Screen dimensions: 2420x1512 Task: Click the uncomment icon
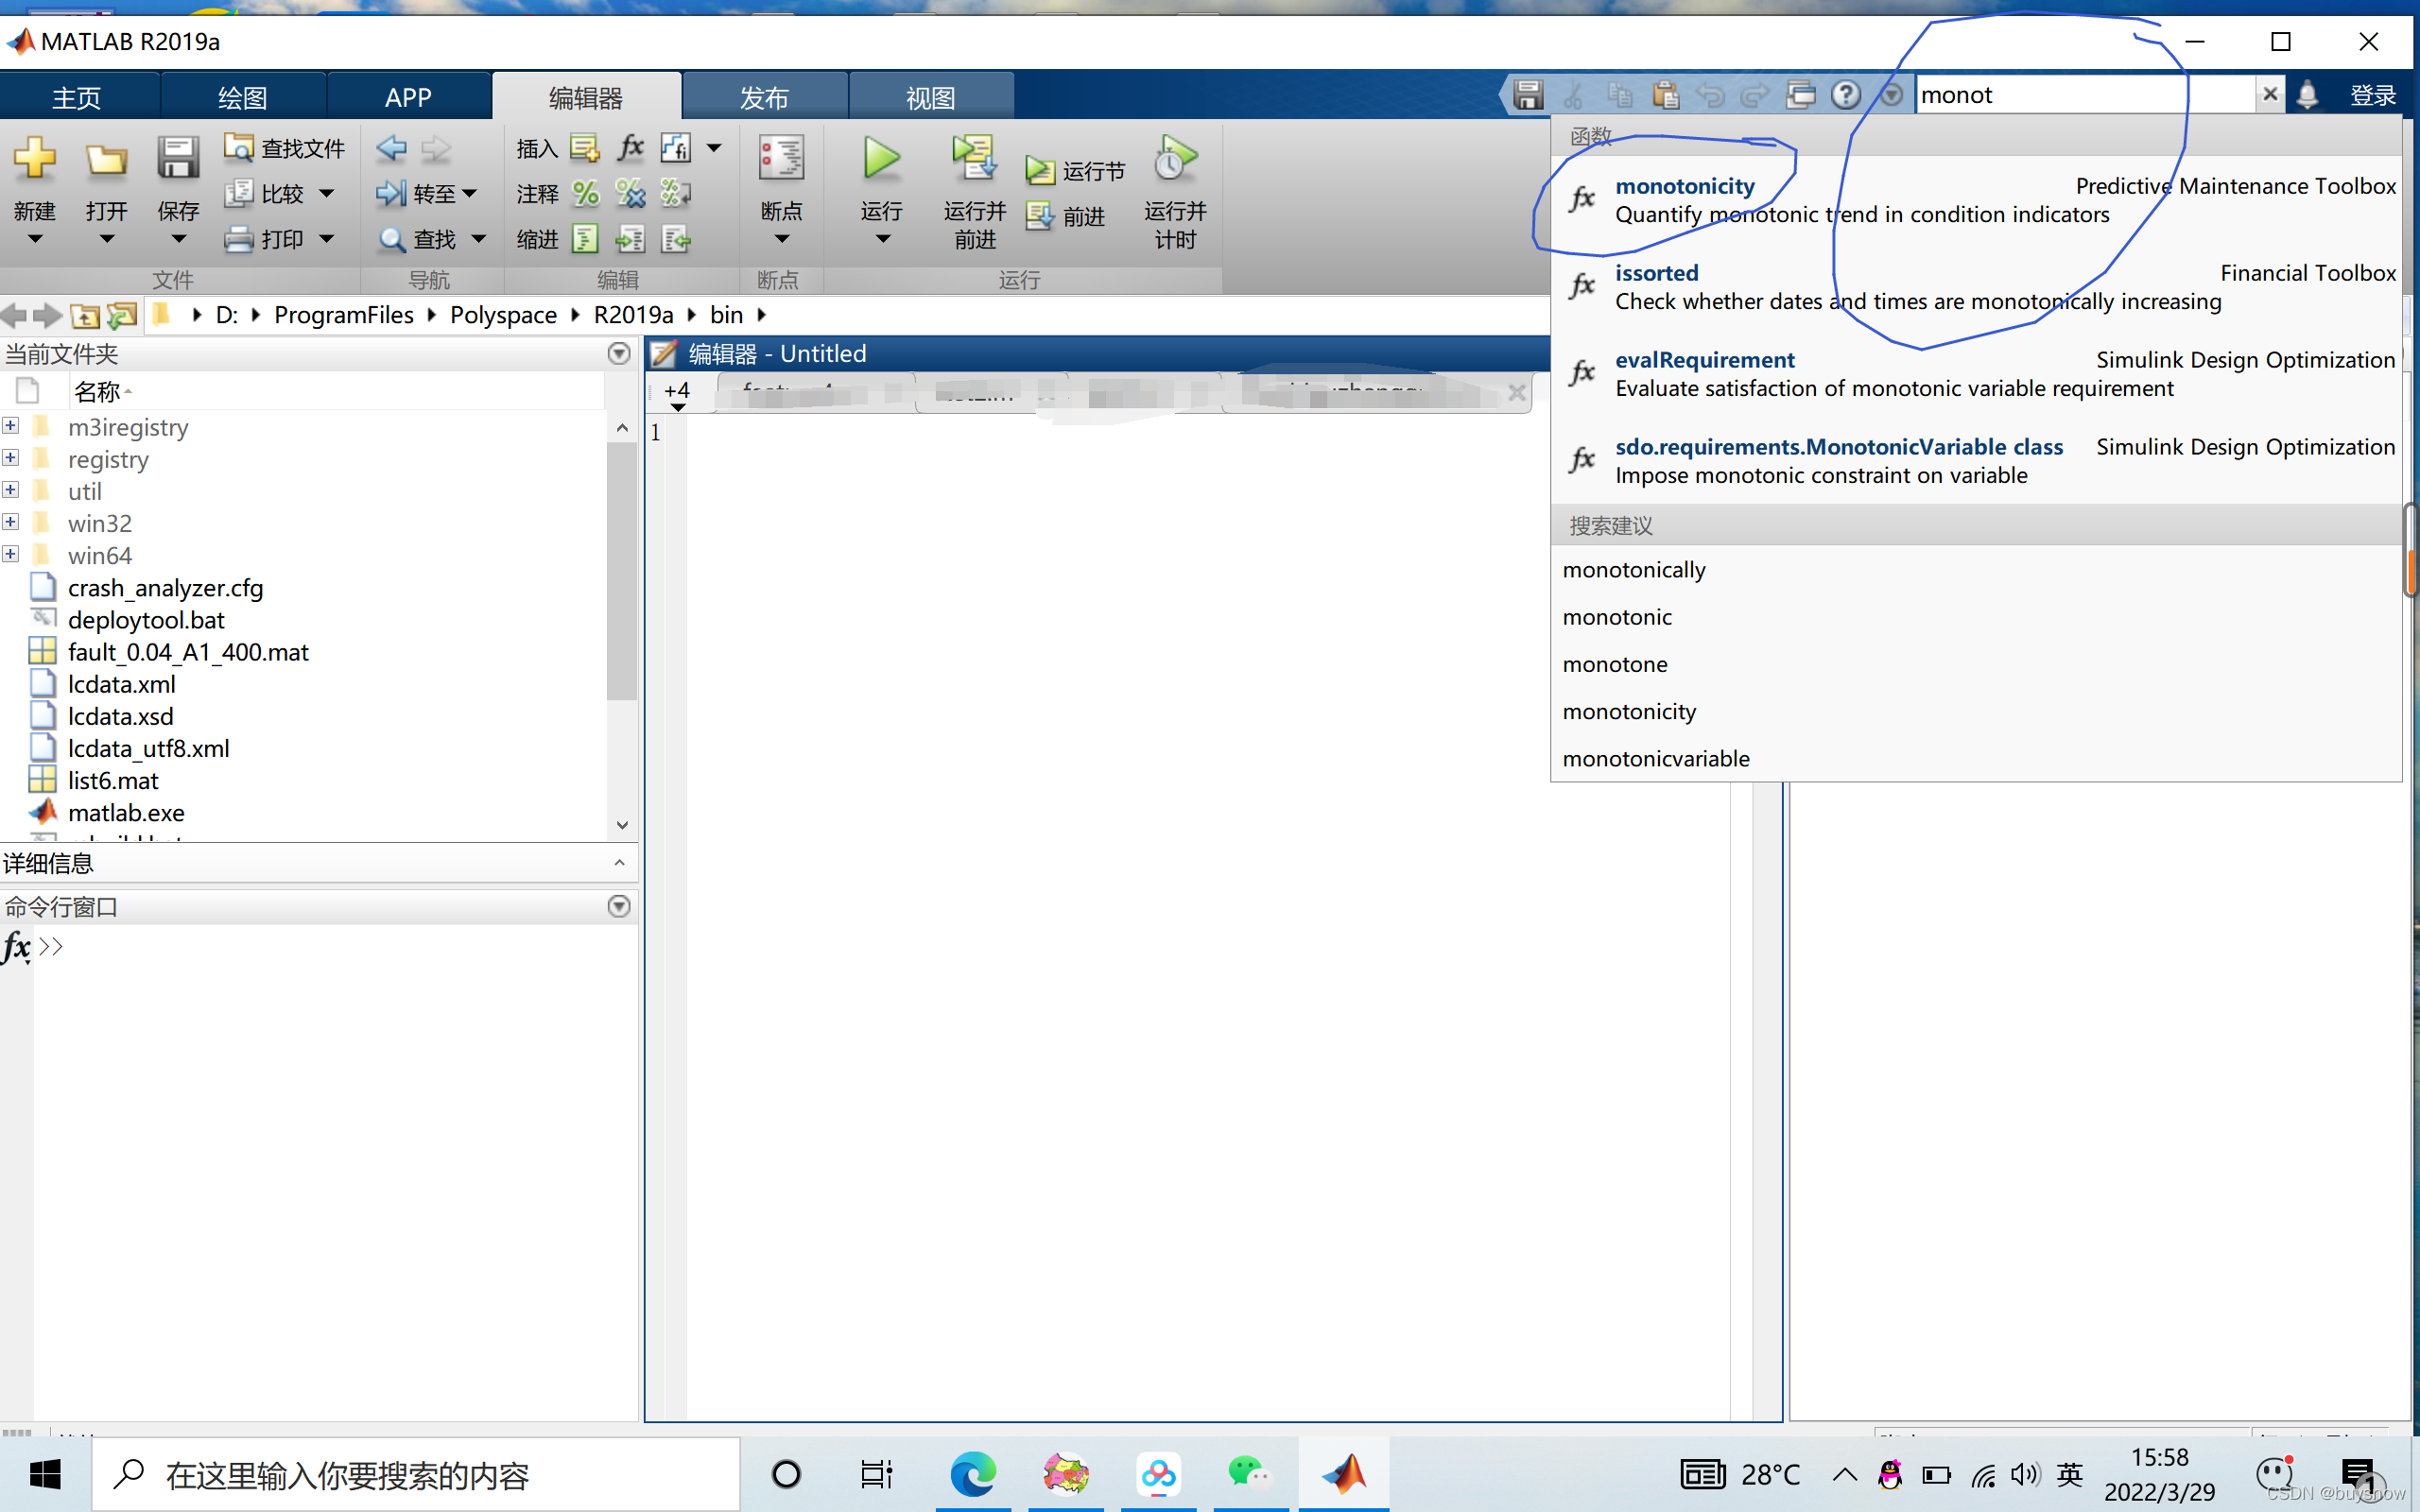coord(630,193)
